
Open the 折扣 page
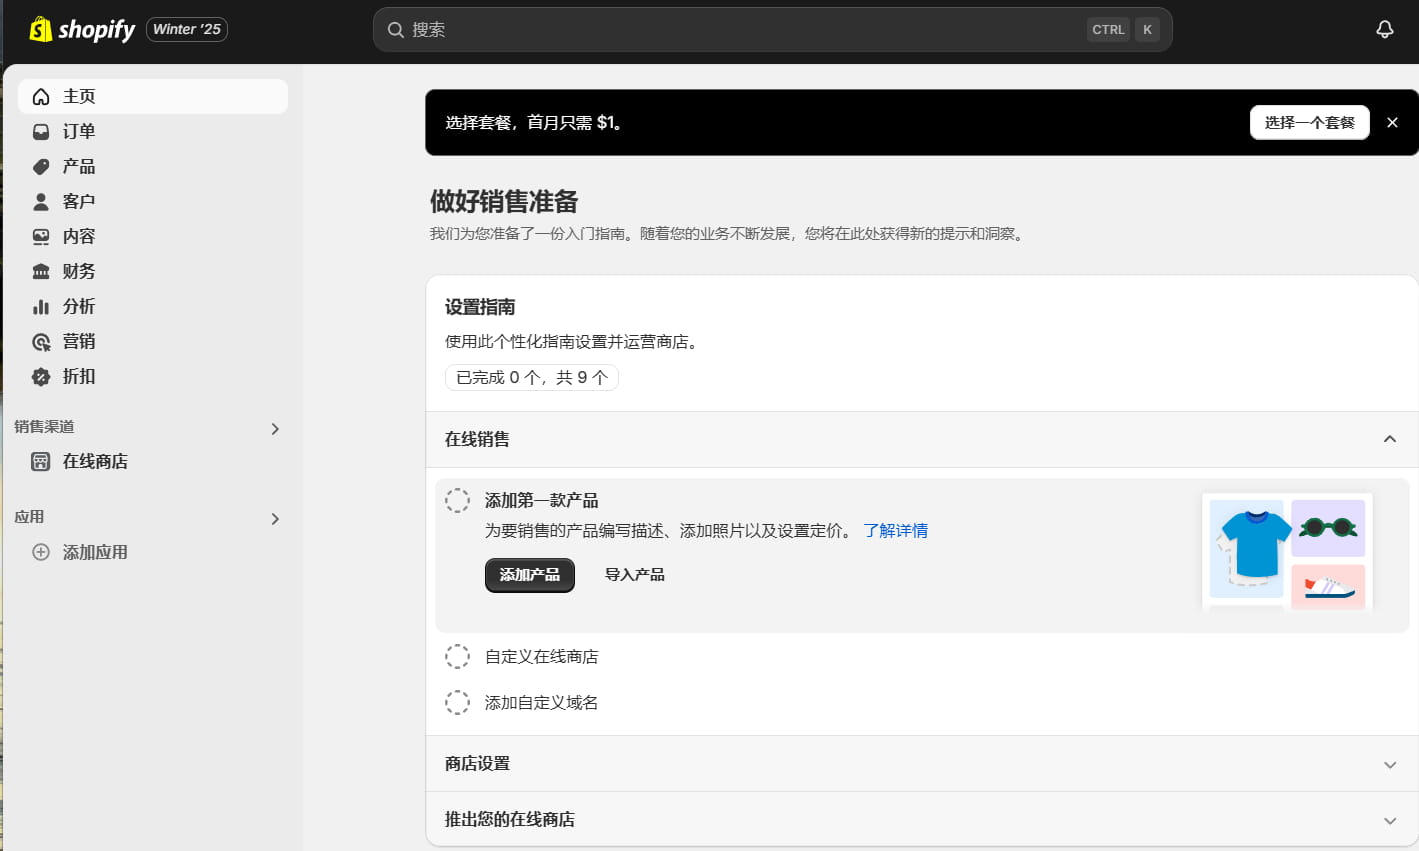pyautogui.click(x=79, y=376)
